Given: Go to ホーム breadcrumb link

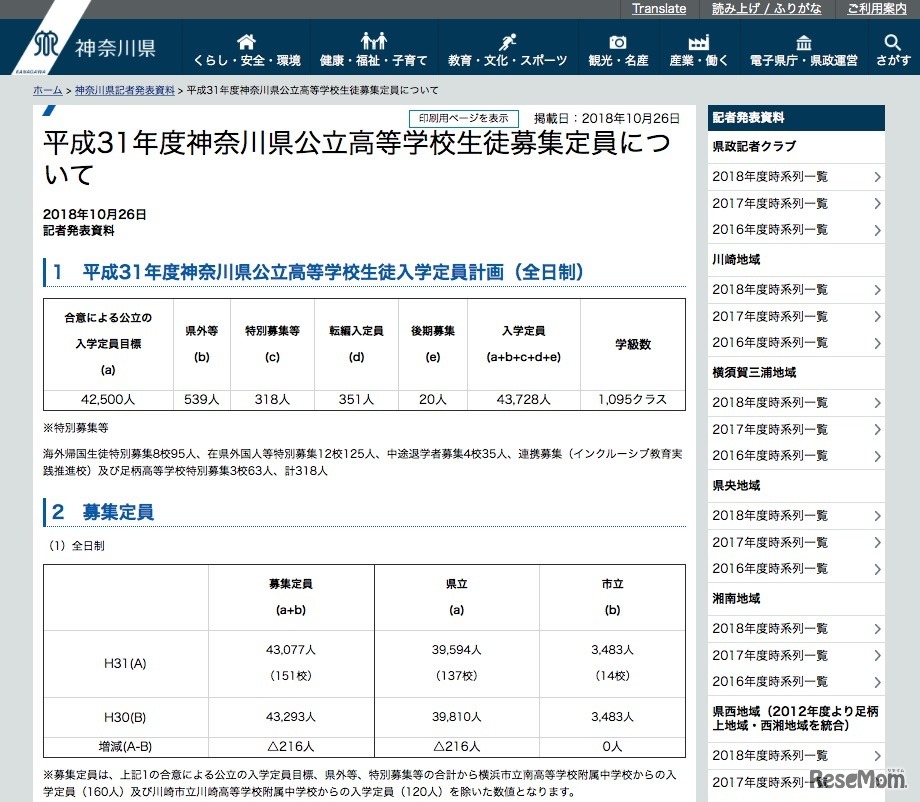Looking at the screenshot, I should tap(47, 90).
